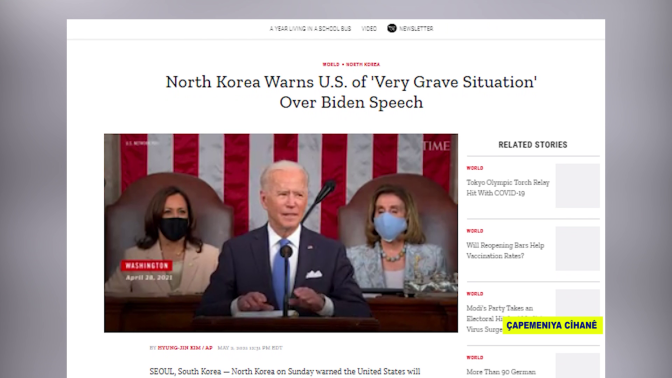
Task: Open 'Will Reopening Bars Help Vaccination Rates?' story
Action: 505,251
